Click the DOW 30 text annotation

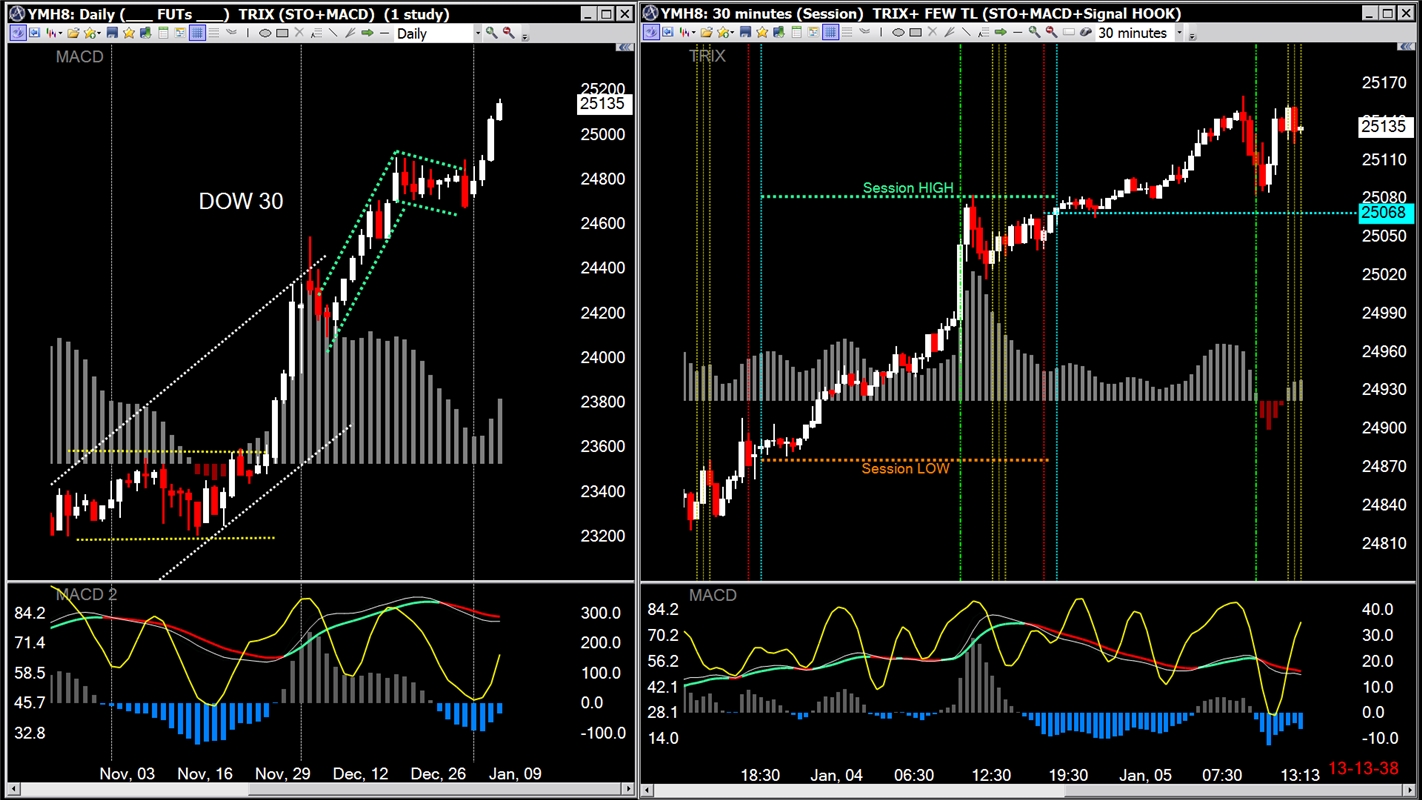[241, 201]
